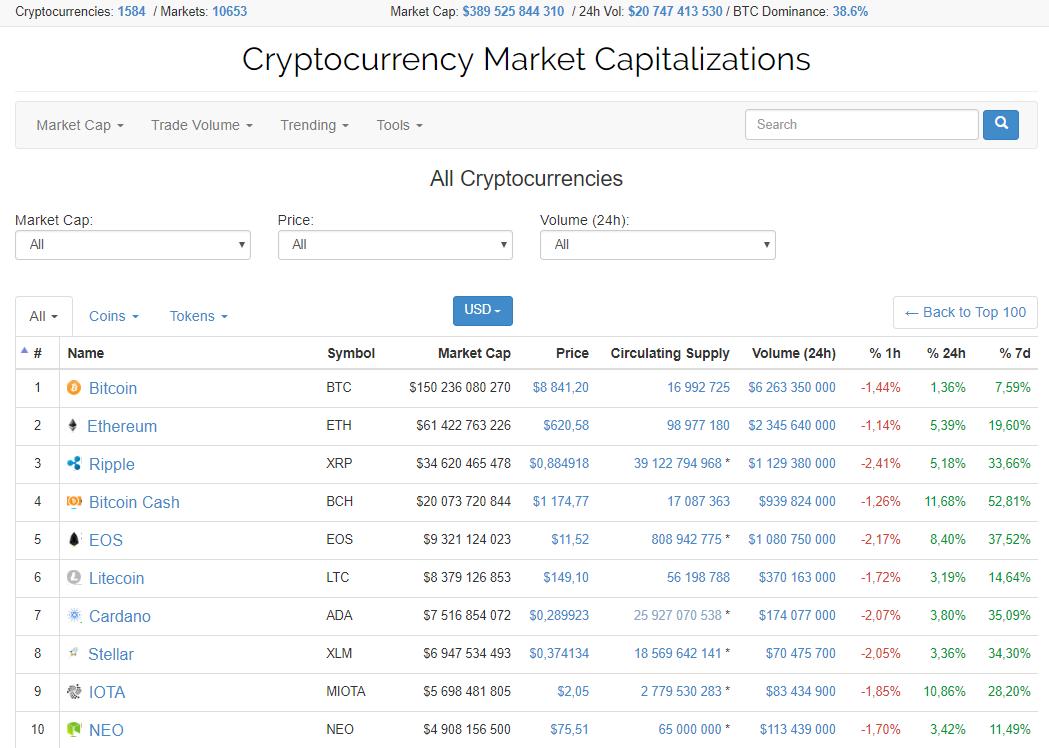Open the Price filter dropdown
1049x748 pixels.
coord(395,245)
